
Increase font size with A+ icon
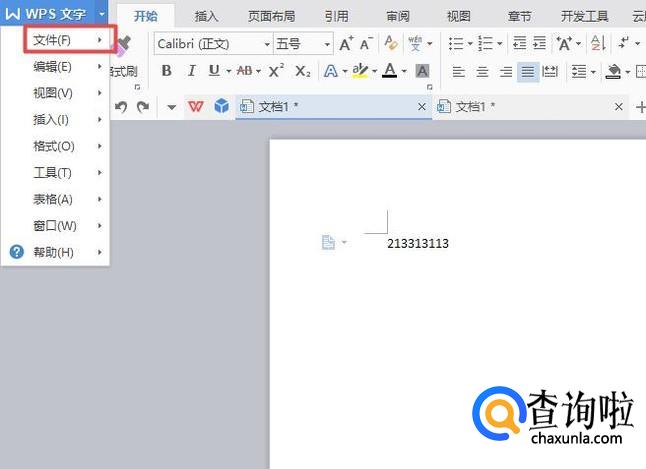pos(346,43)
